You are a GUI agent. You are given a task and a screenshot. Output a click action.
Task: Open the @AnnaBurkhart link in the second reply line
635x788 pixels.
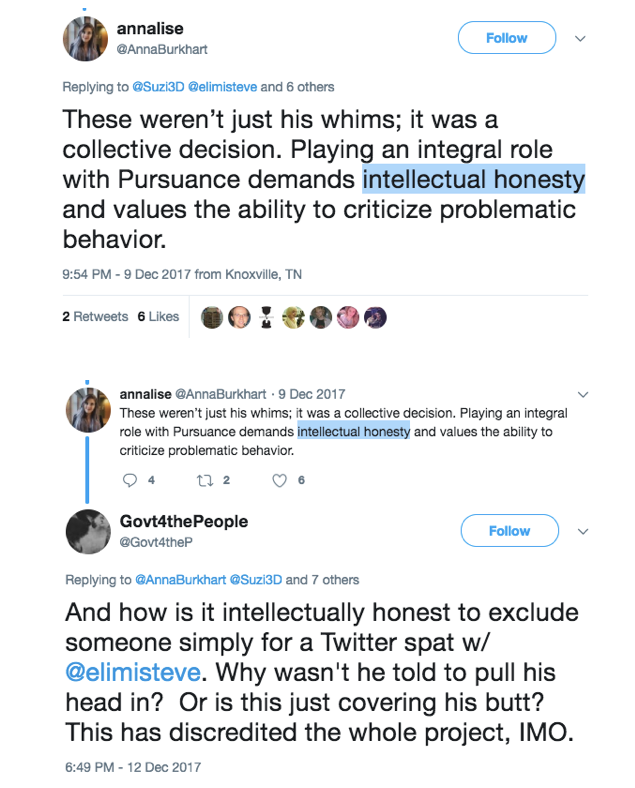[181, 580]
